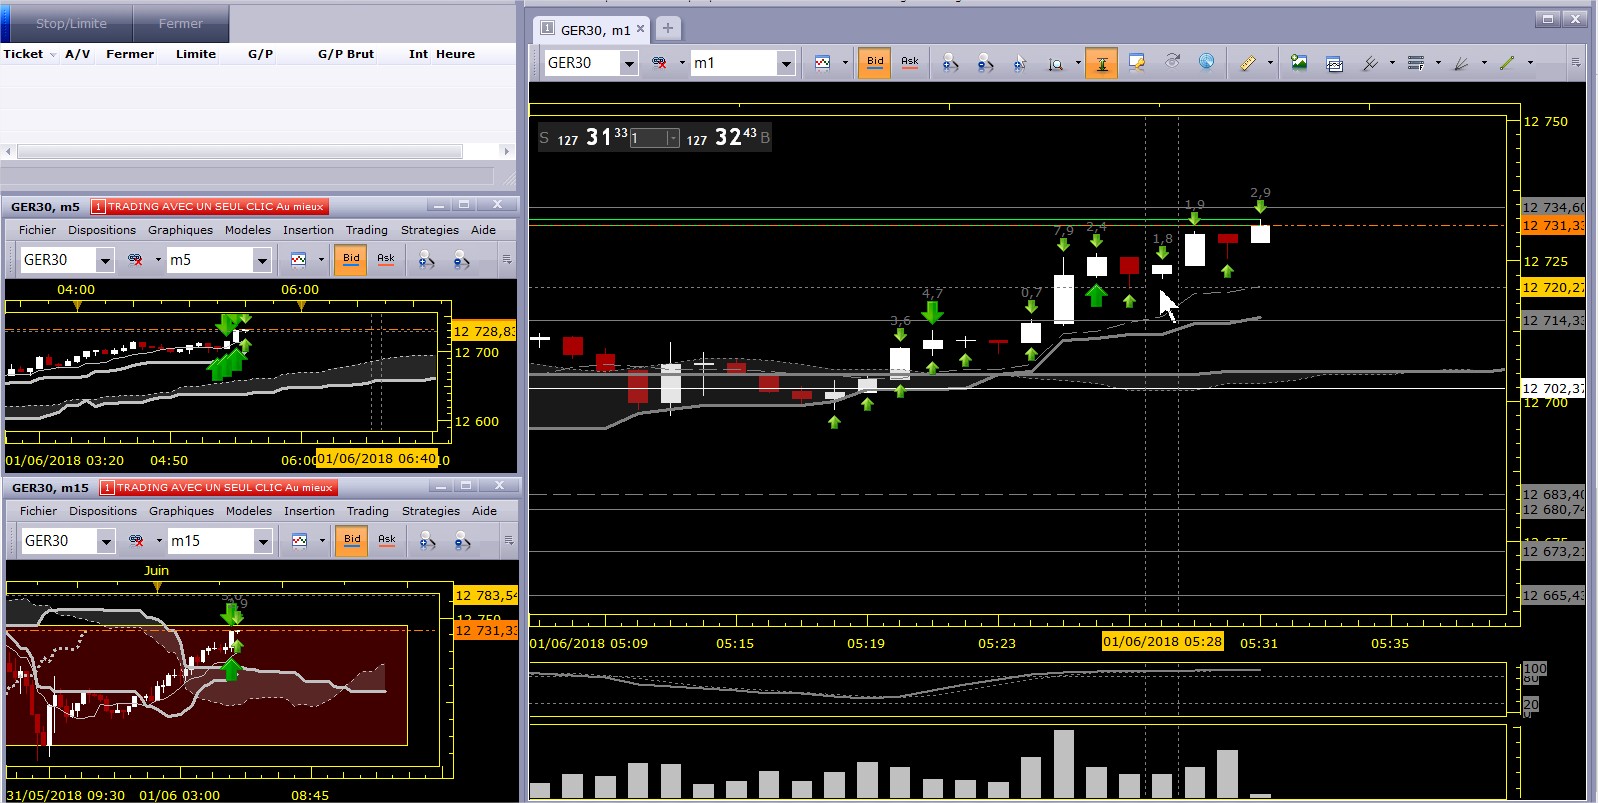Click the Stop/Limite button
Image resolution: width=1598 pixels, height=803 pixels.
70,23
